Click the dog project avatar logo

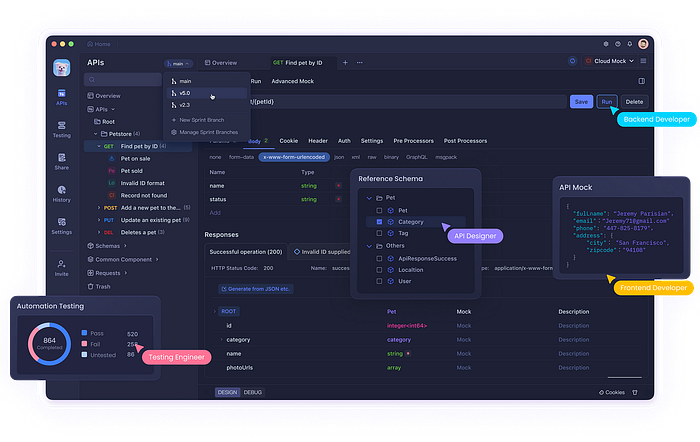62,67
